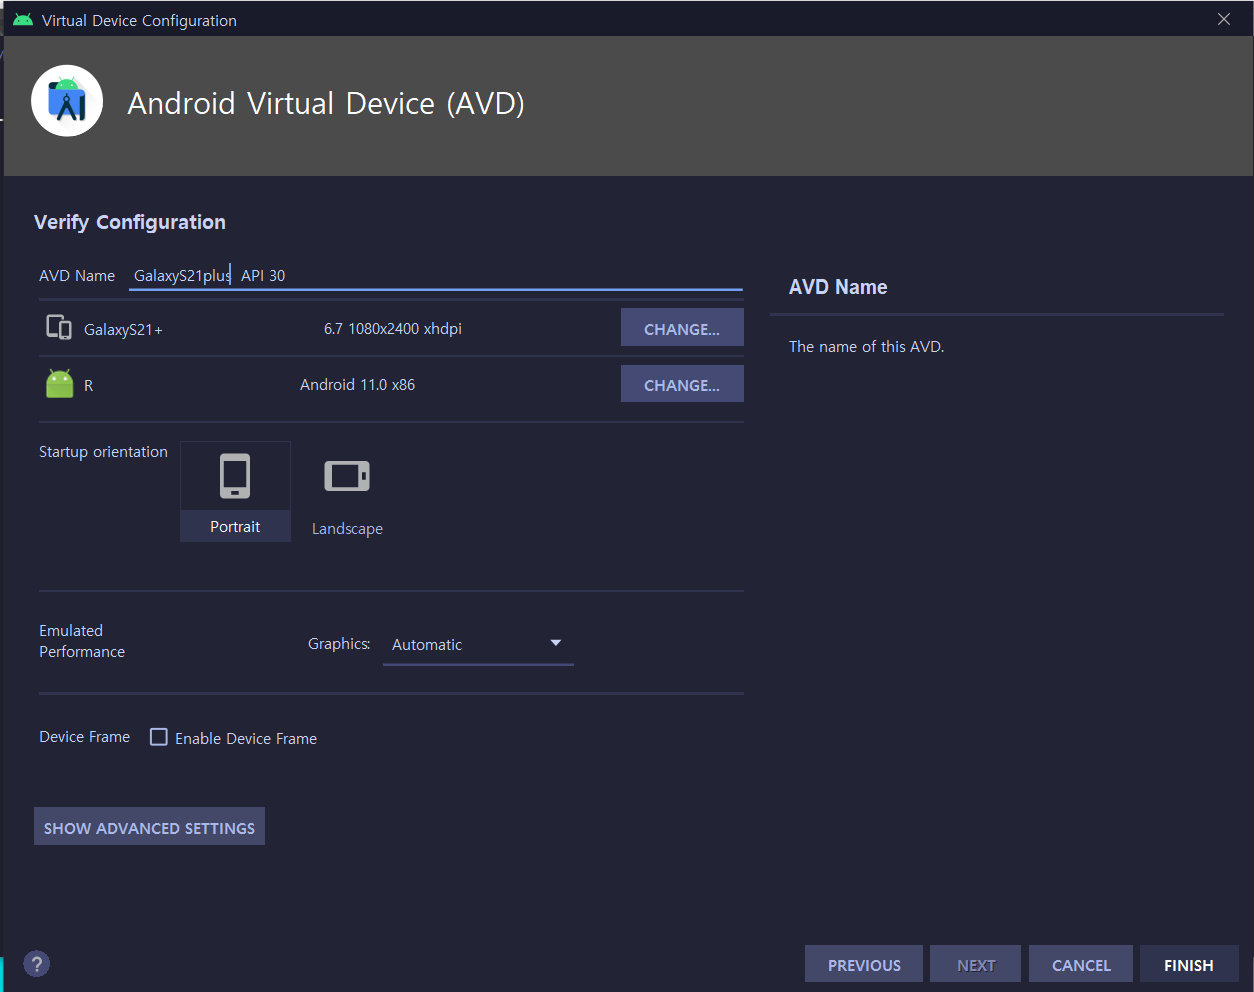
Task: Enable the Device Frame checkbox
Action: pyautogui.click(x=158, y=737)
